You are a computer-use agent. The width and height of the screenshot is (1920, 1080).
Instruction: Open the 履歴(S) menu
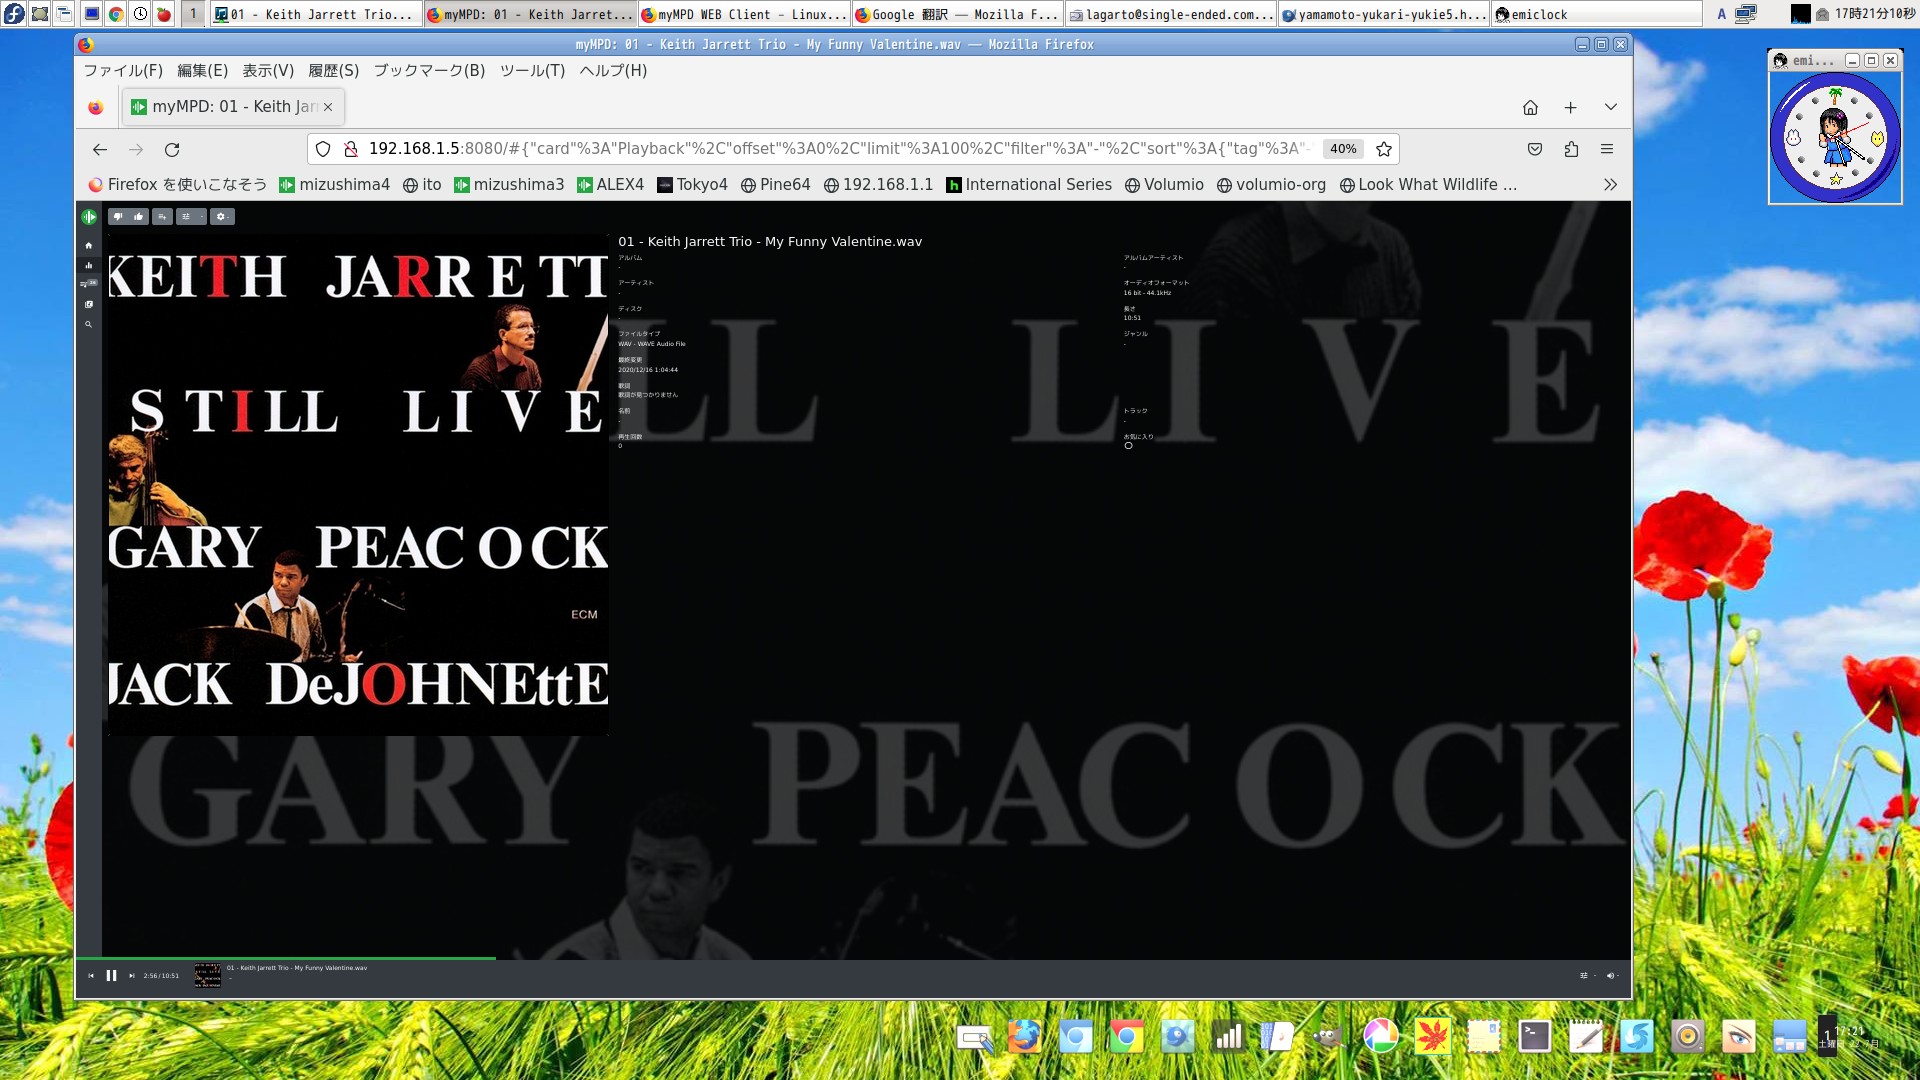coord(333,71)
